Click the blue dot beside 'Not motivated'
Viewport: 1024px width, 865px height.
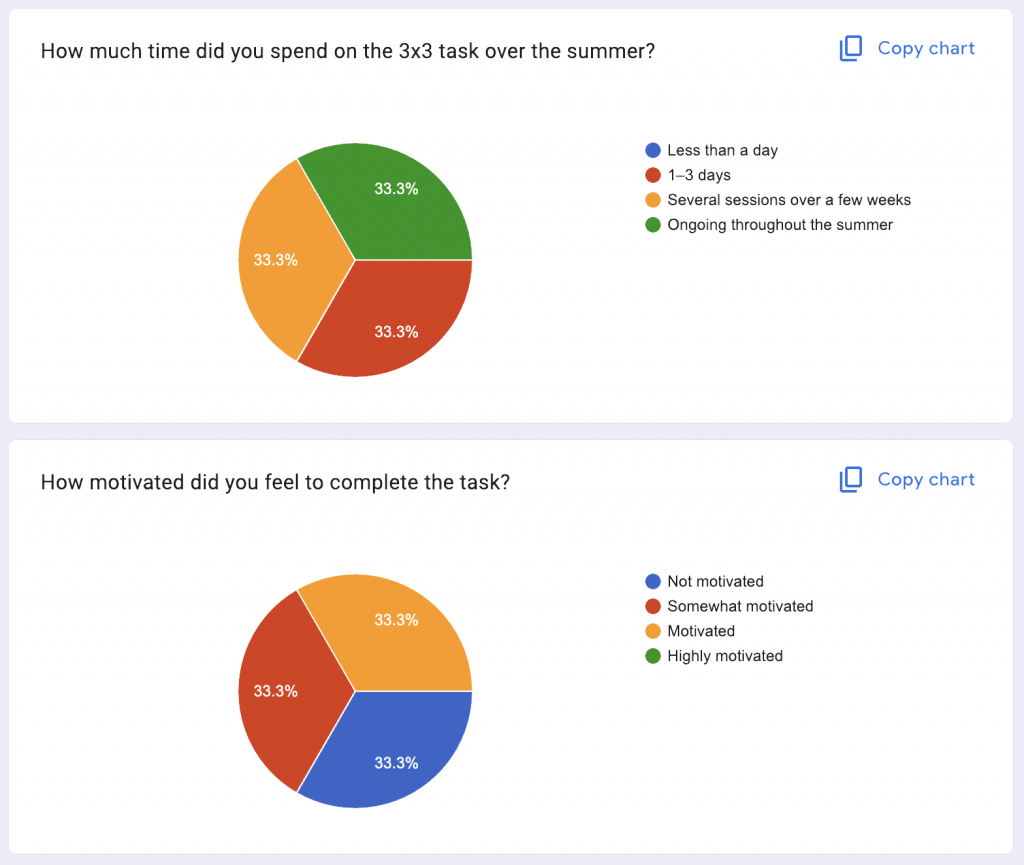click(653, 581)
